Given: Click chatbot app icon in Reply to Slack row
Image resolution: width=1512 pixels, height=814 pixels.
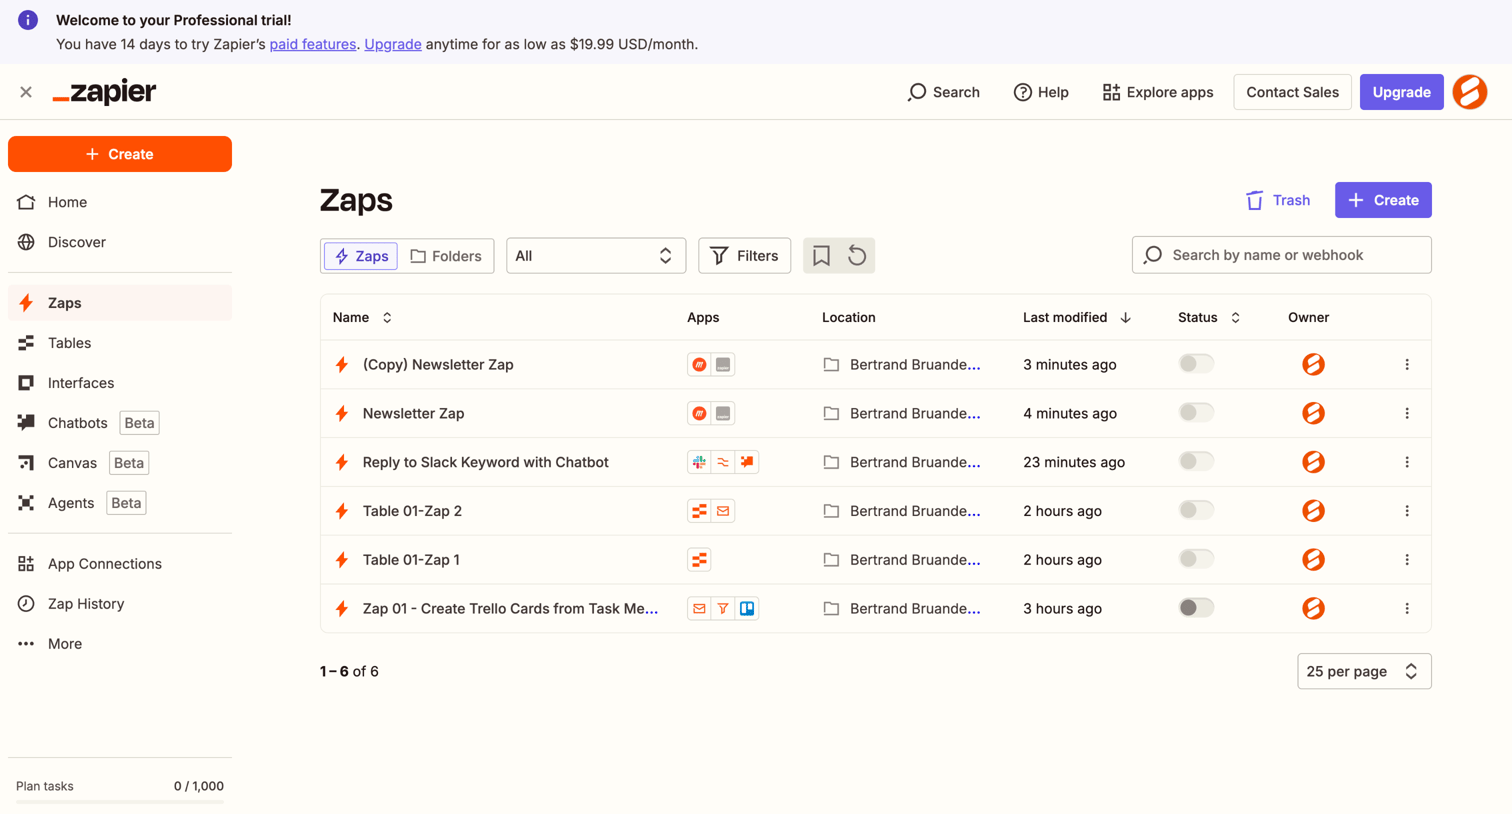Looking at the screenshot, I should (x=747, y=462).
